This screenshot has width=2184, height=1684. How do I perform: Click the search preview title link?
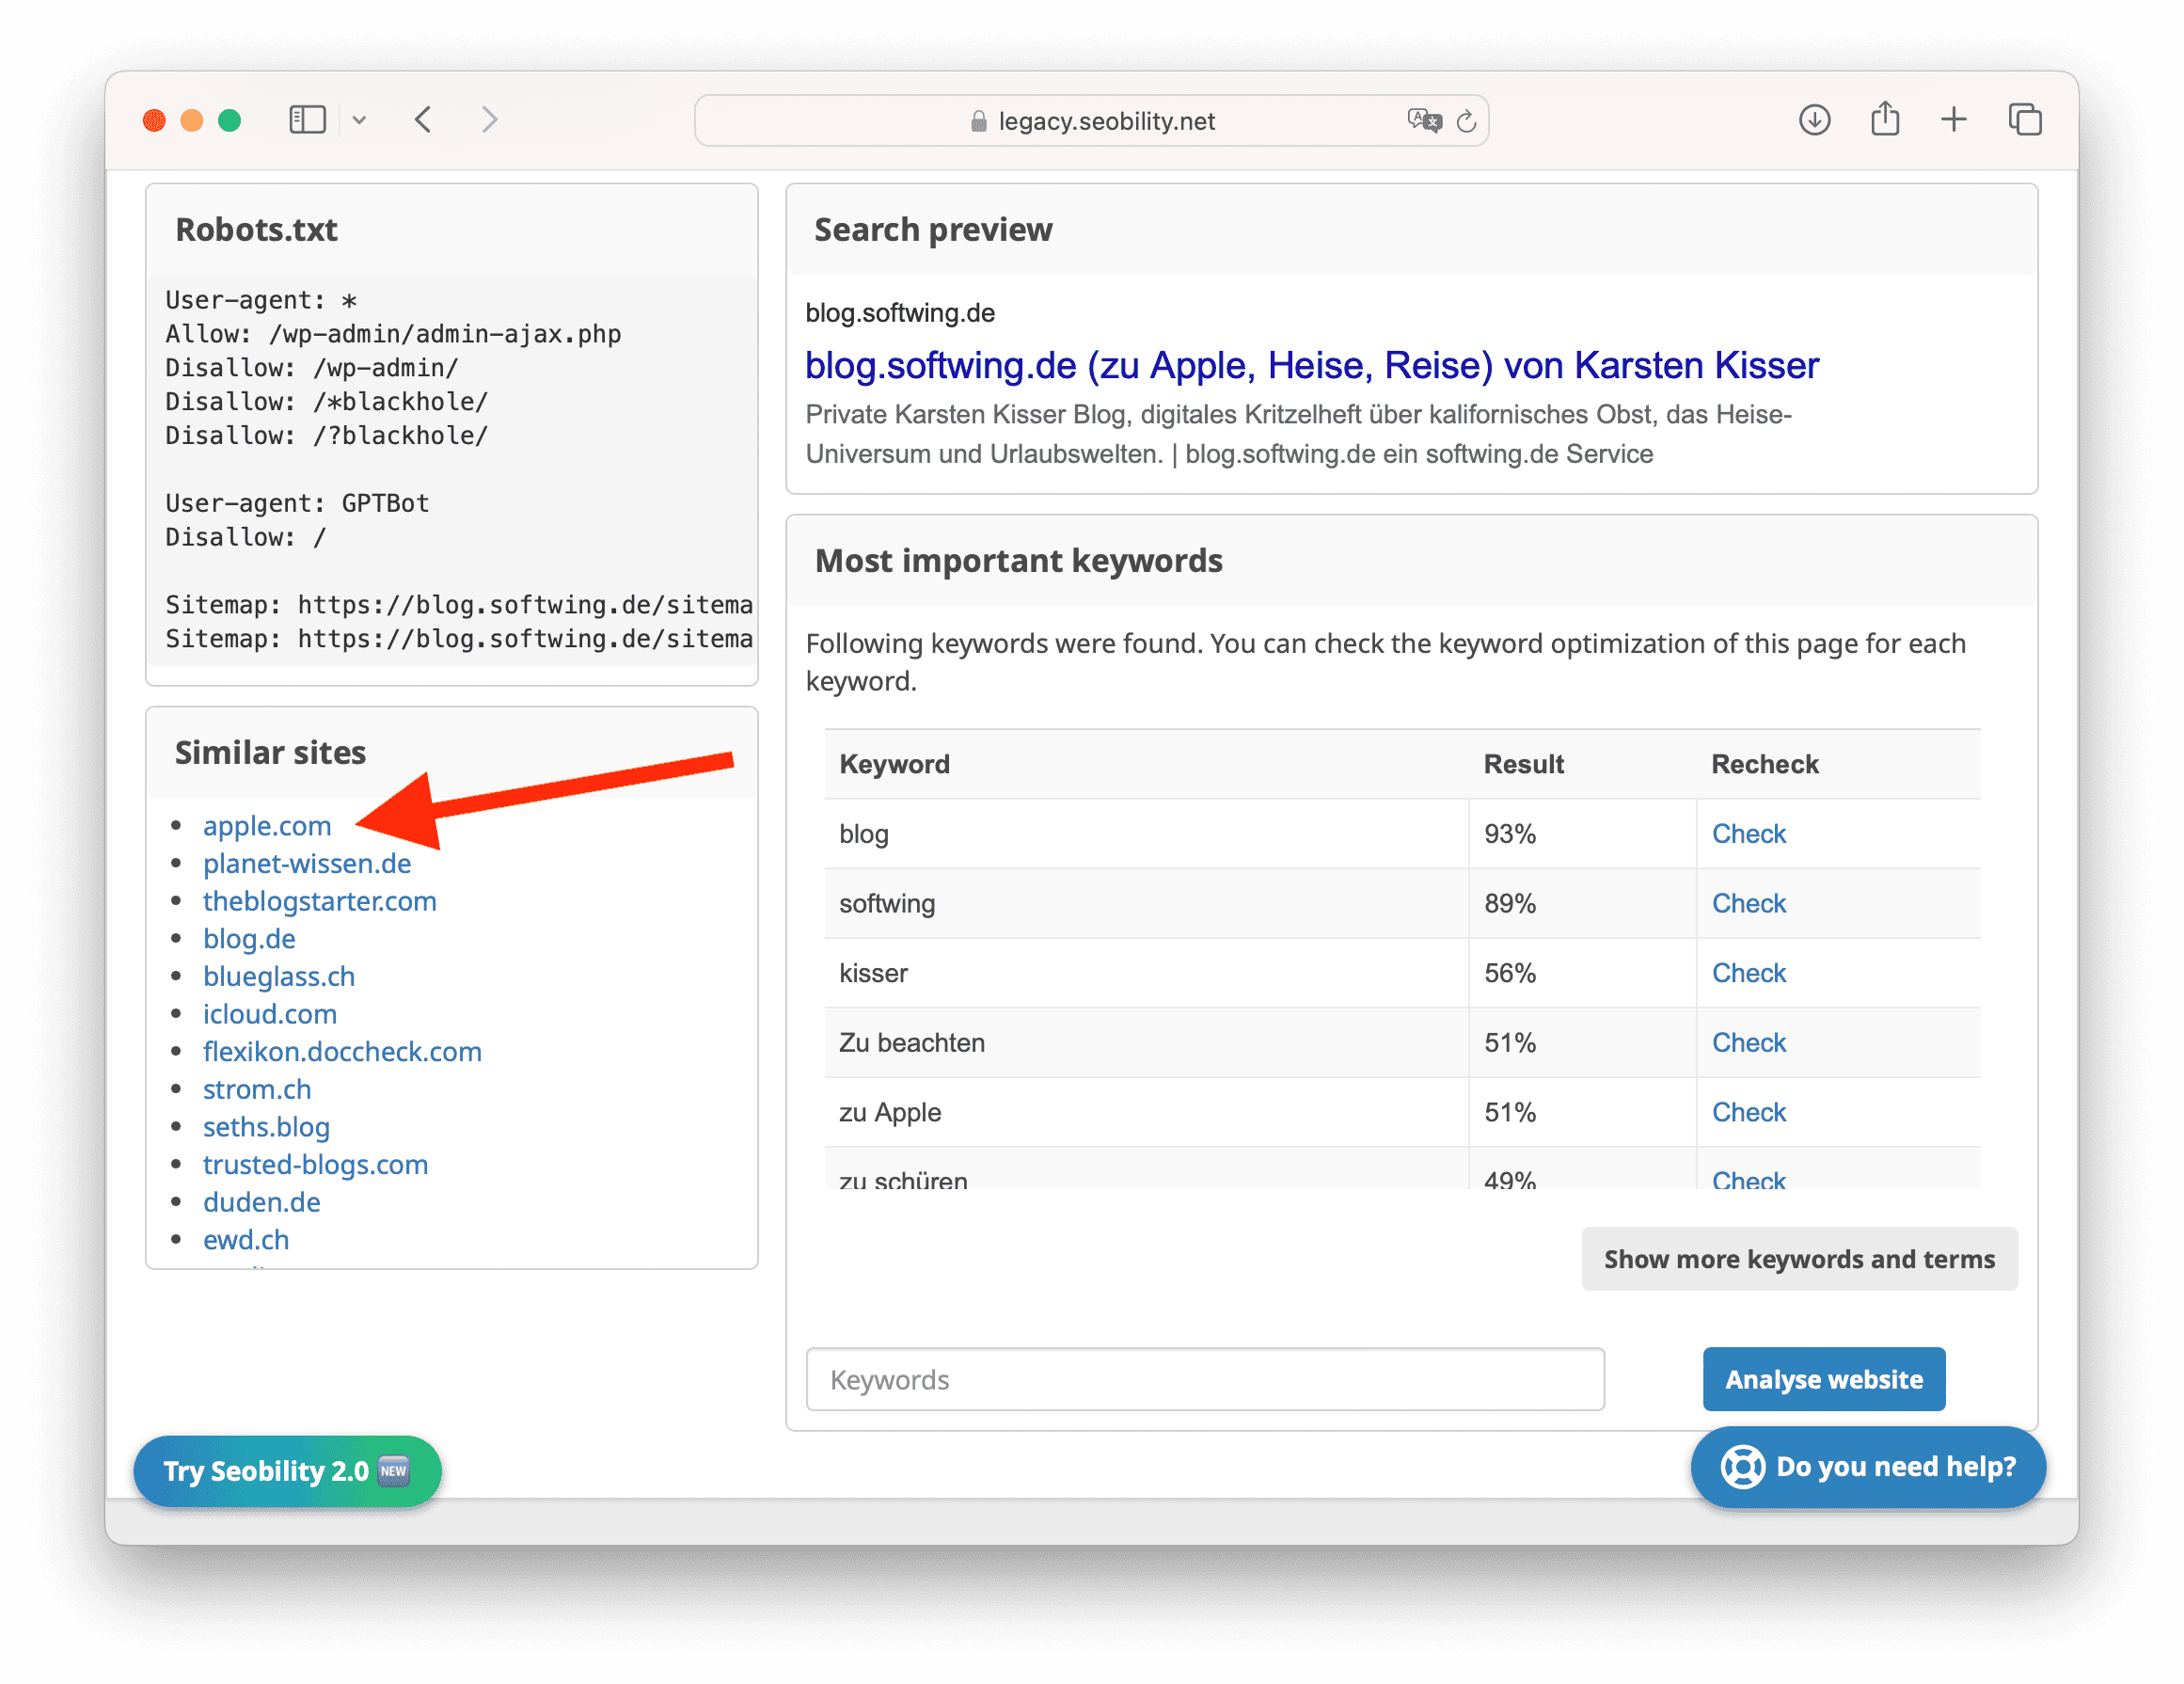click(x=1311, y=365)
